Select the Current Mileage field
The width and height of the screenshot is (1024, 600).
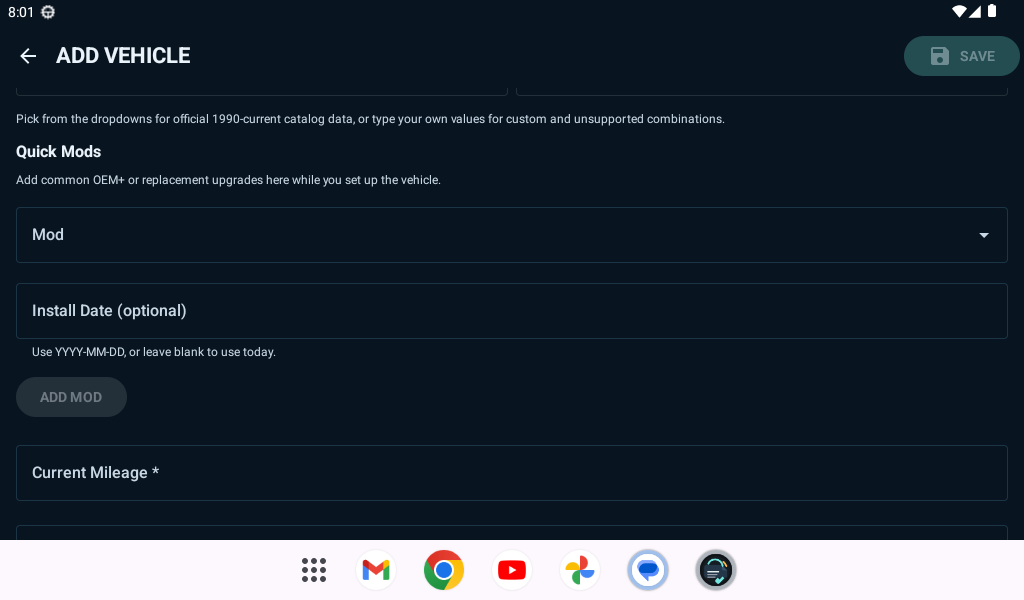point(512,472)
